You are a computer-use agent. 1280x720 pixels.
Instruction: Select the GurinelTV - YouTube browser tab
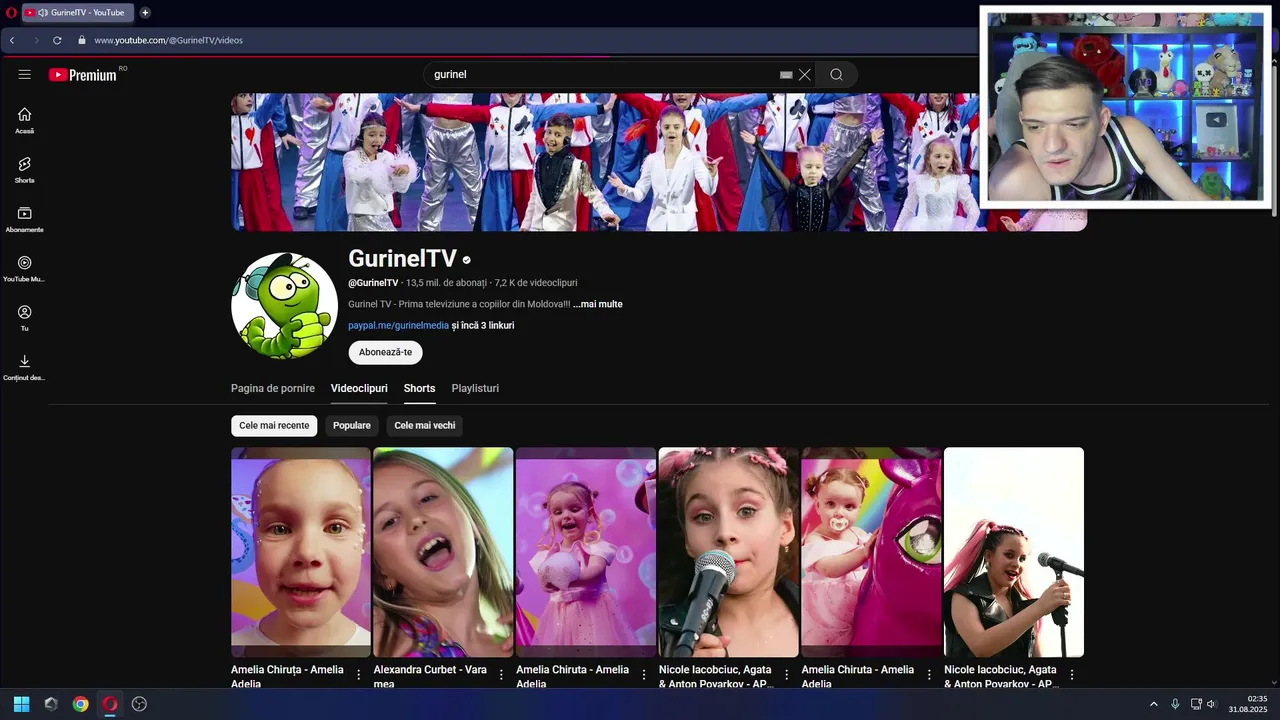pos(78,12)
